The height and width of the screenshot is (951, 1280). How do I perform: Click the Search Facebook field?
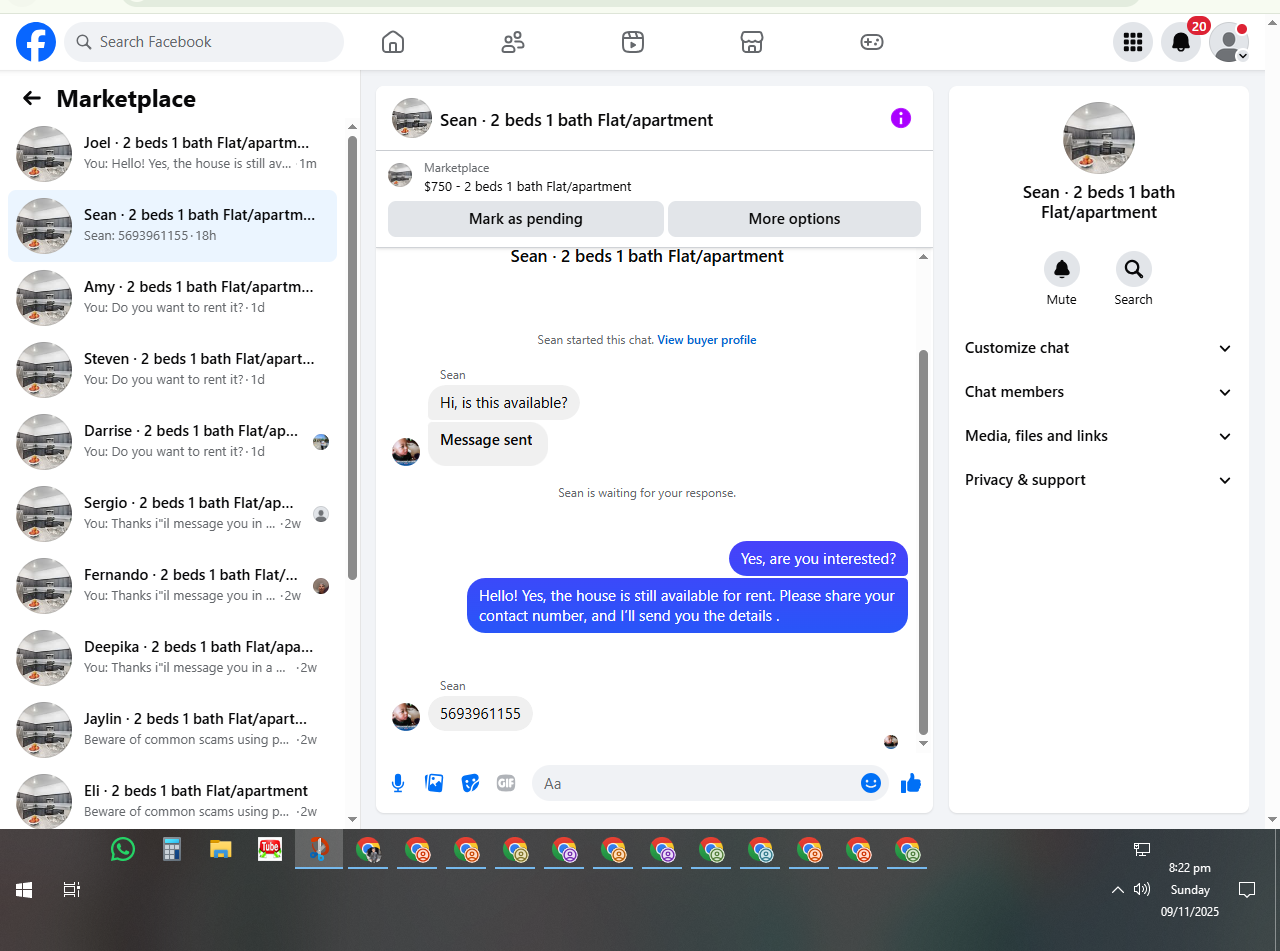(x=204, y=42)
